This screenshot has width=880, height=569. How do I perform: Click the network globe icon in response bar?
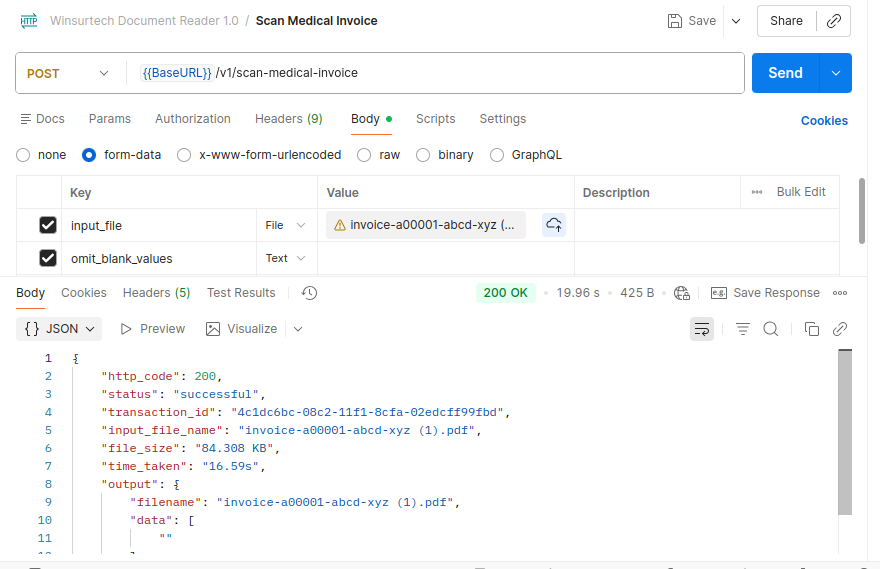682,293
